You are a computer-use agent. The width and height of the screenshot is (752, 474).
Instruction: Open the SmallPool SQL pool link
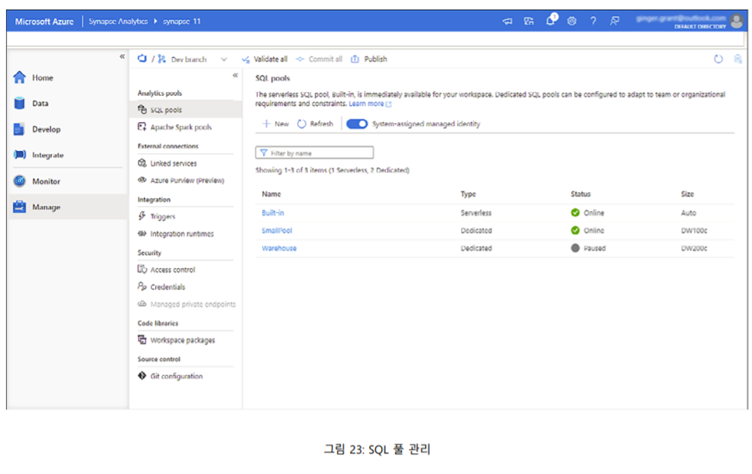277,230
